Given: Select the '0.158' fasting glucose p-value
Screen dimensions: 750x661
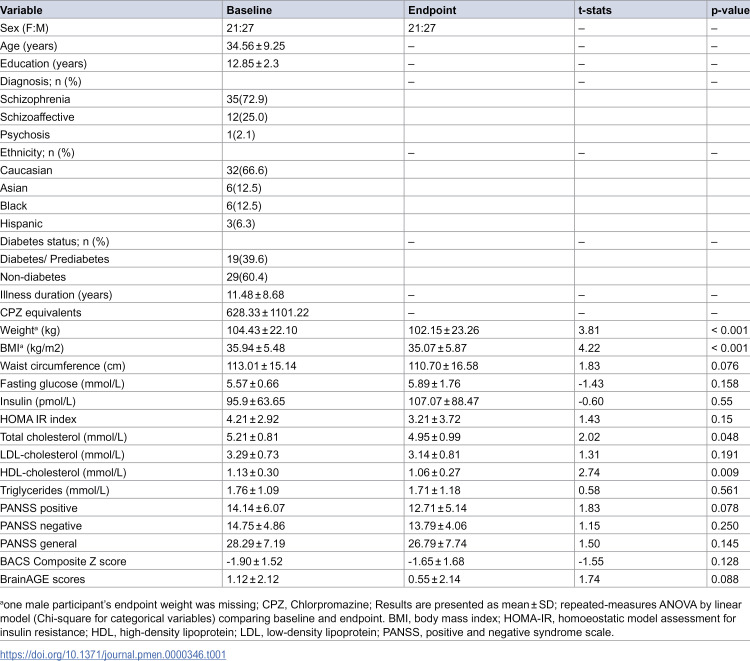Looking at the screenshot, I should tap(725, 384).
